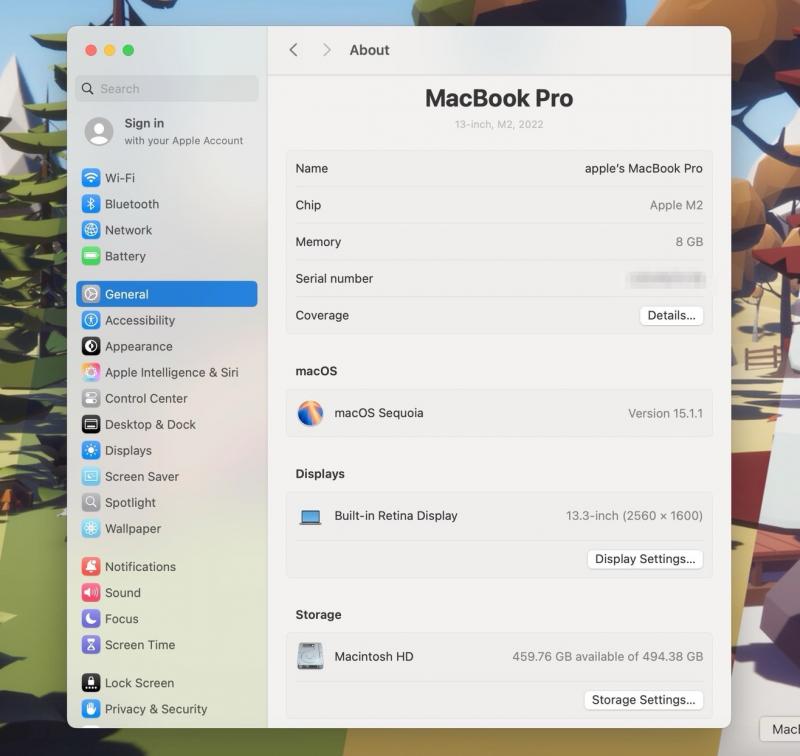Click the "MacBook Pro" heading
Viewport: 800px width, 756px height.
pyautogui.click(x=499, y=98)
